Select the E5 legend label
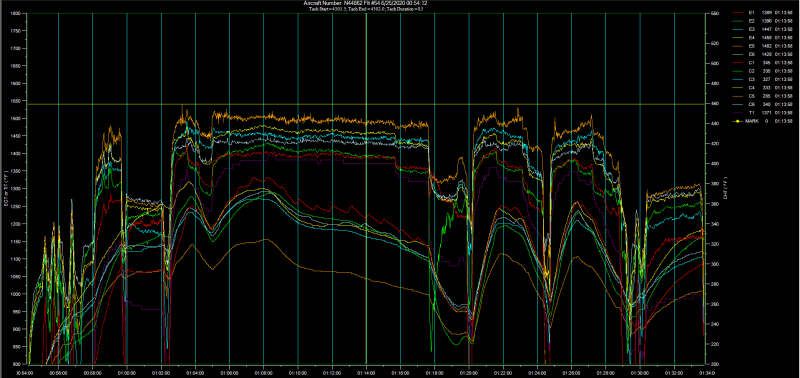Screen dimensions: 800x378 752,46
